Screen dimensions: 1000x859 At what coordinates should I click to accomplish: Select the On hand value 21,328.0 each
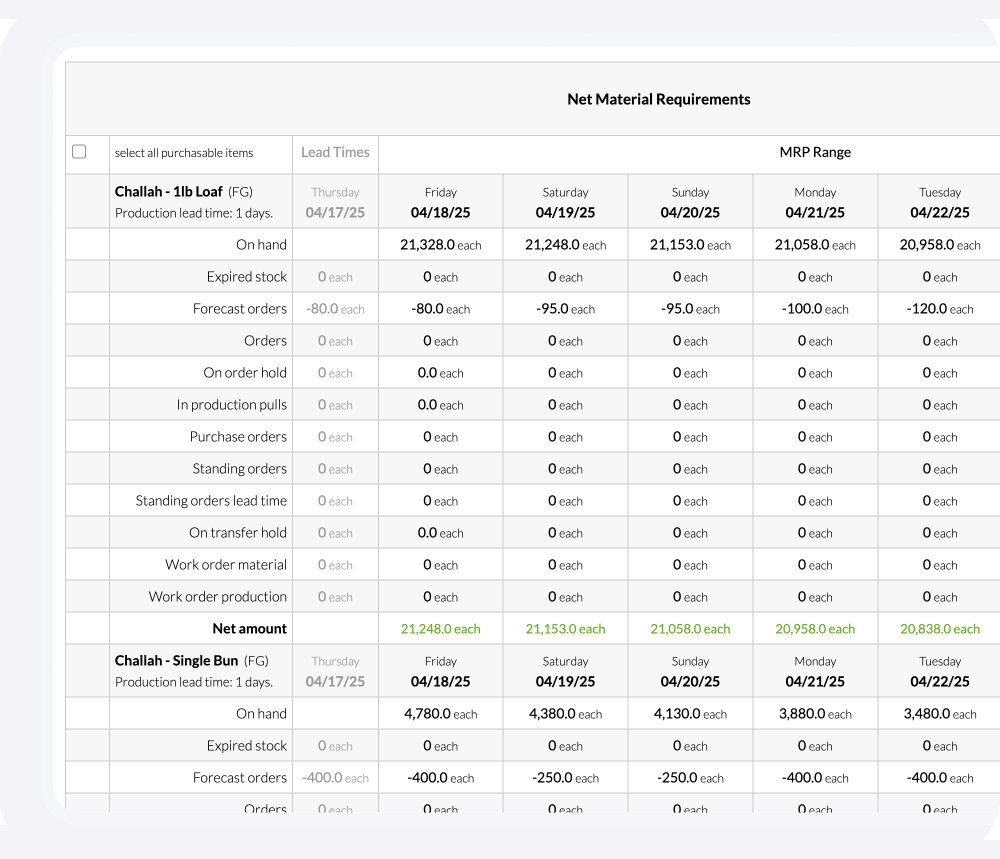[440, 244]
